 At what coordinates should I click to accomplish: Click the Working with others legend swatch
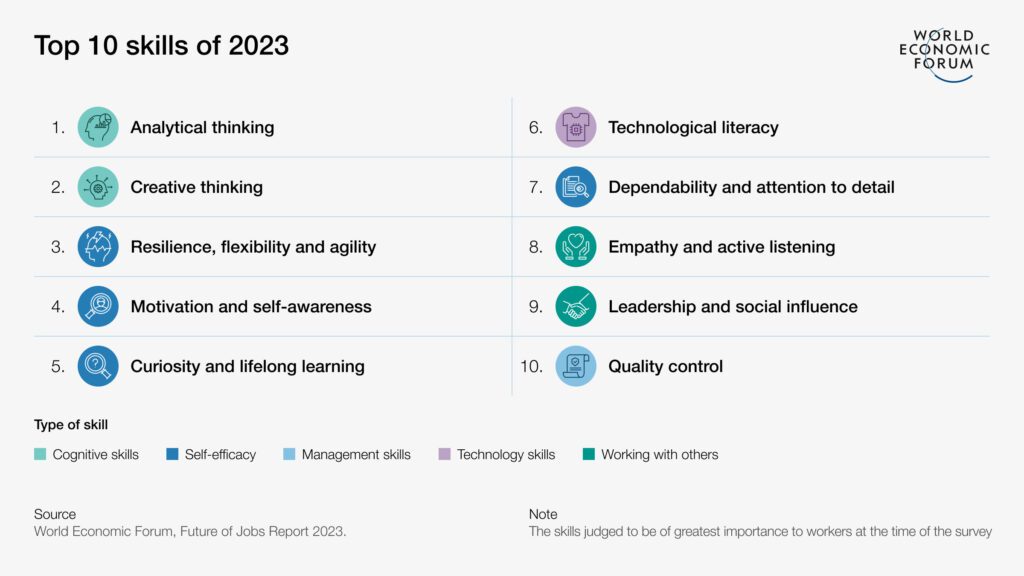click(588, 455)
